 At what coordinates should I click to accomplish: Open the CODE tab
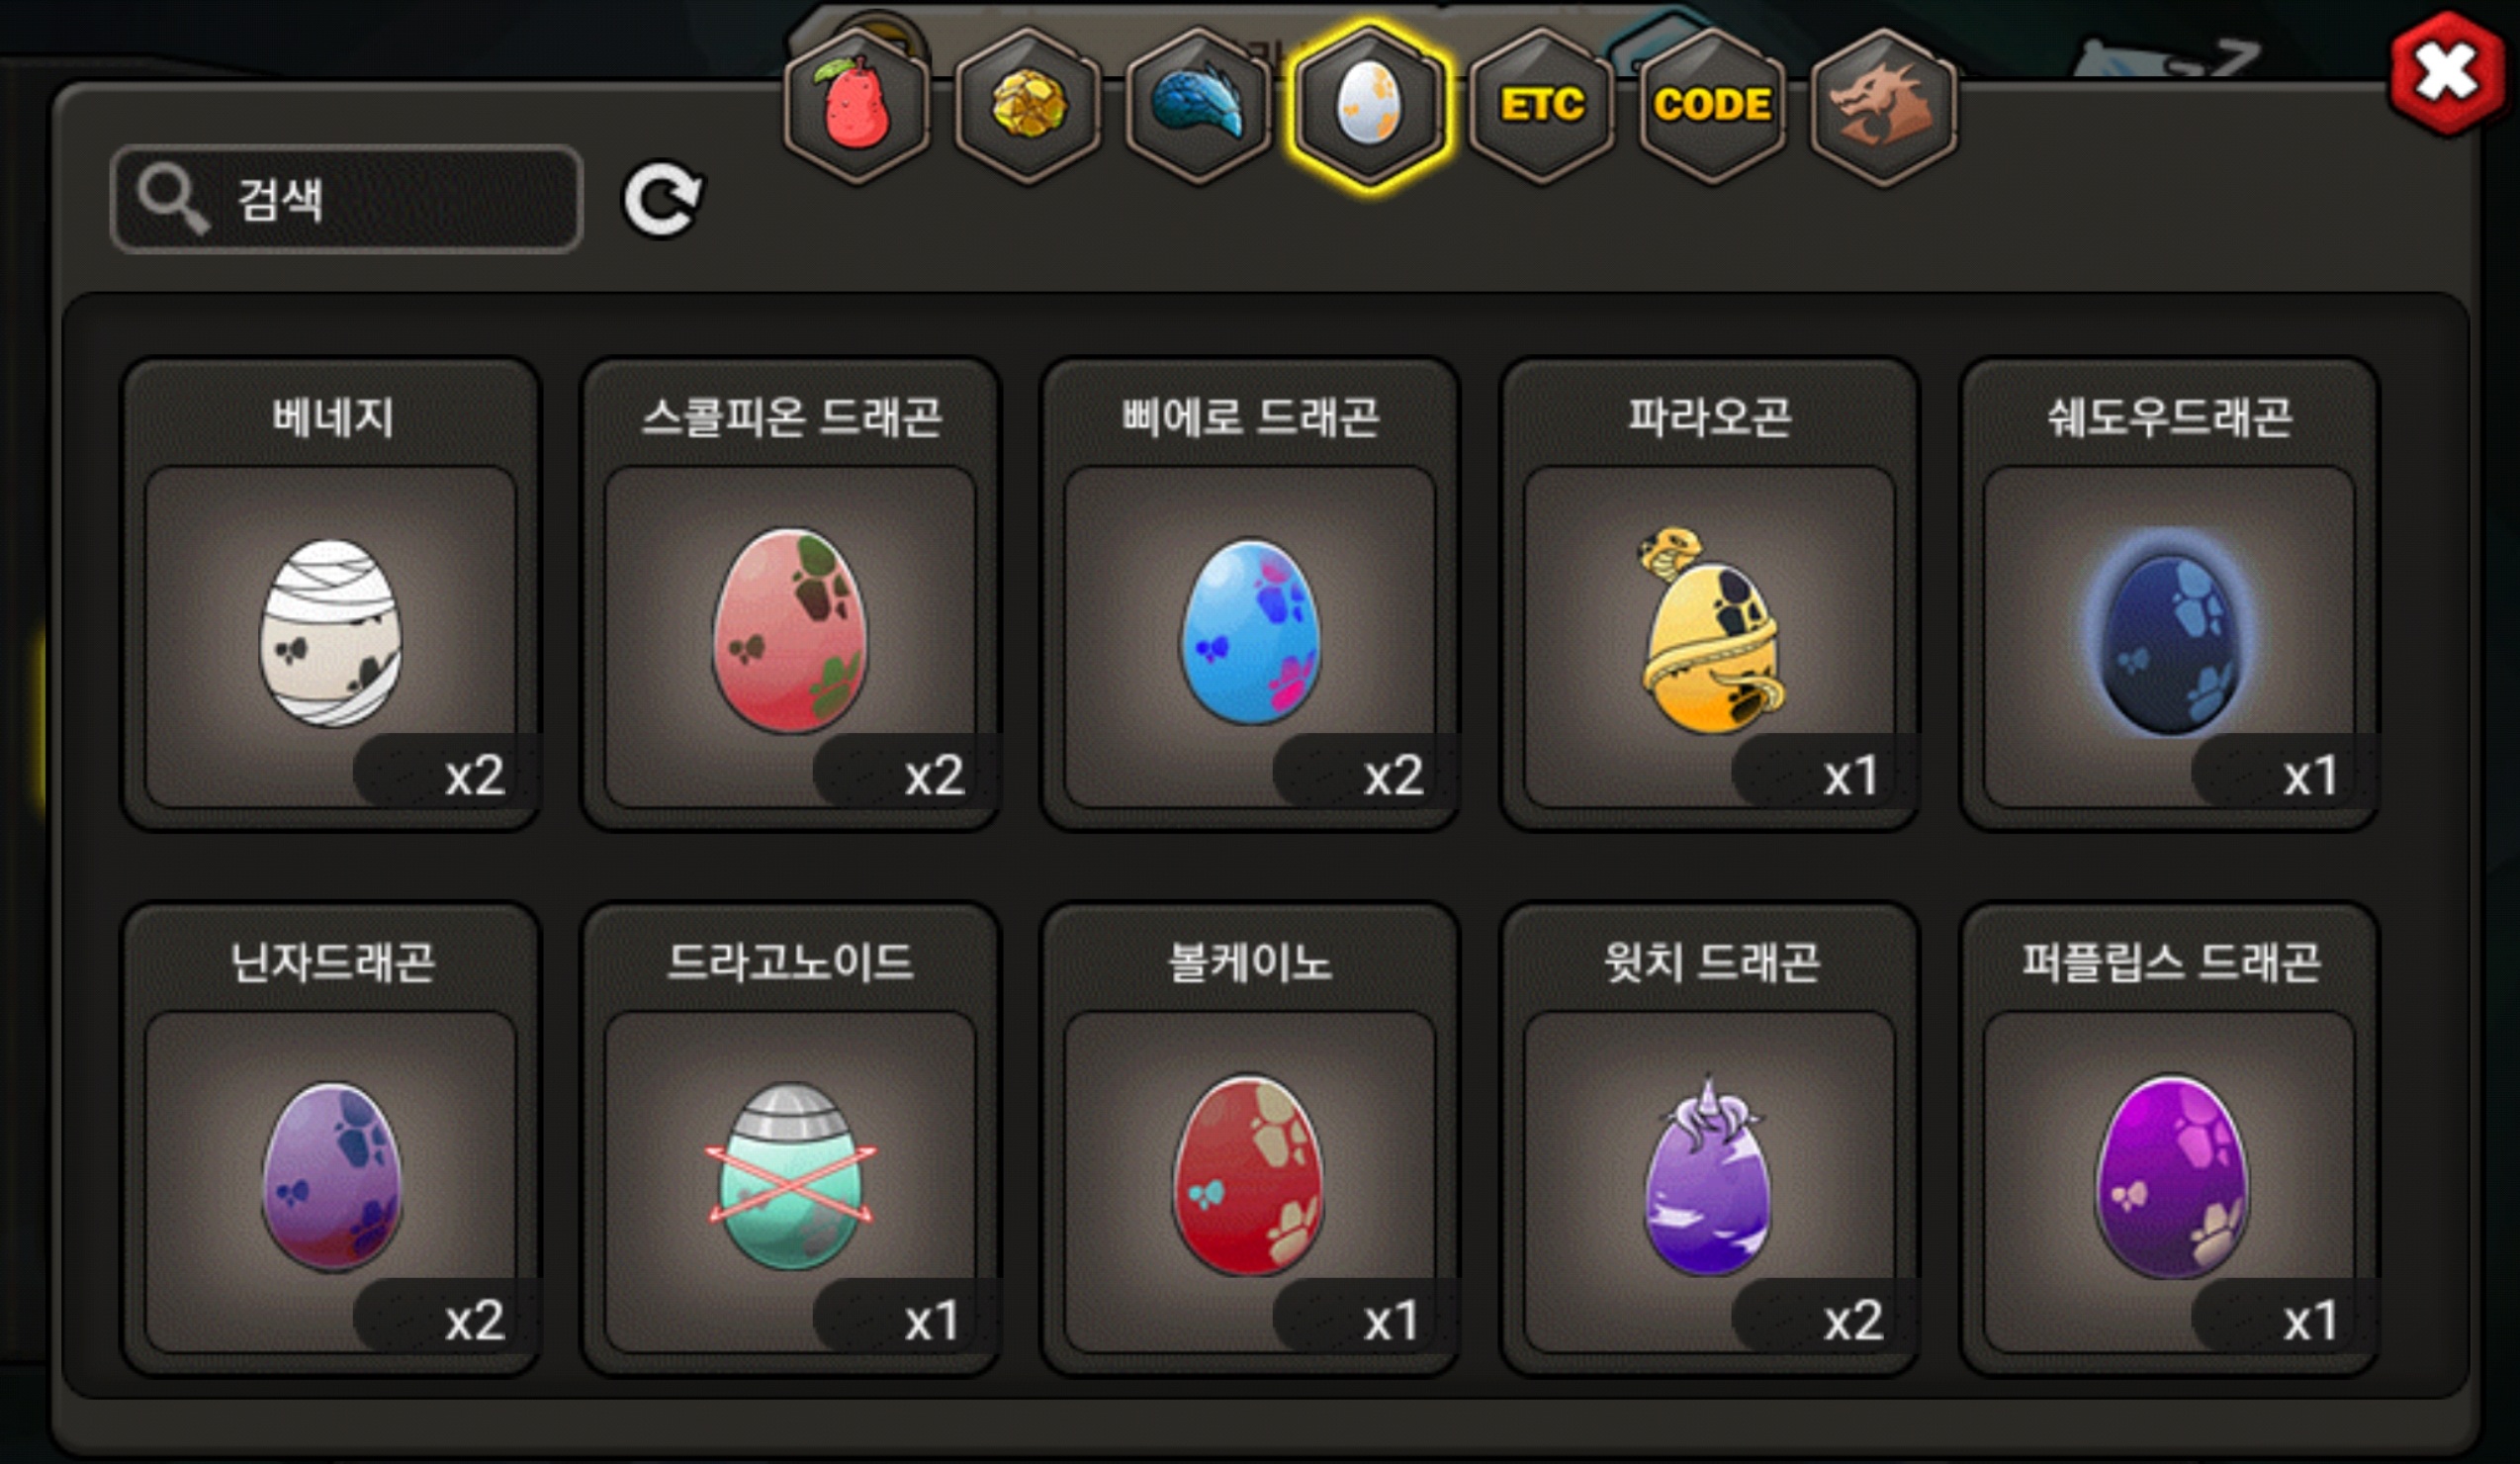coord(1712,105)
